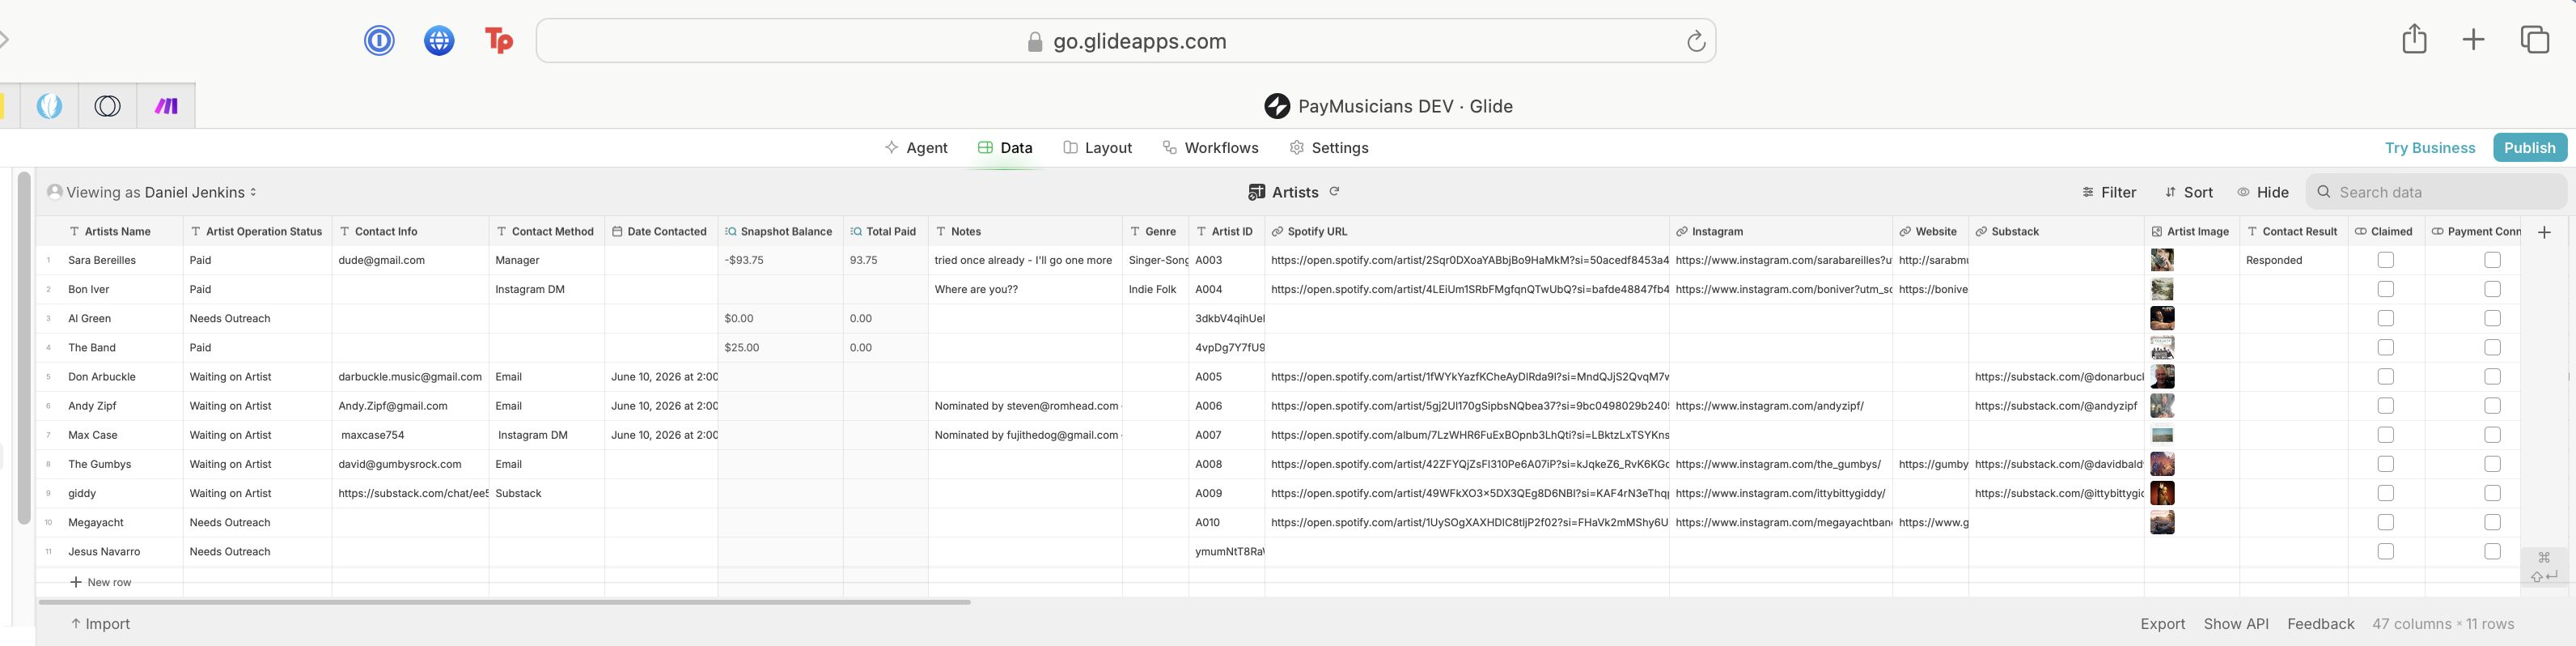Toggle Payment Conn checkbox for Andy Zipf

tap(2492, 406)
